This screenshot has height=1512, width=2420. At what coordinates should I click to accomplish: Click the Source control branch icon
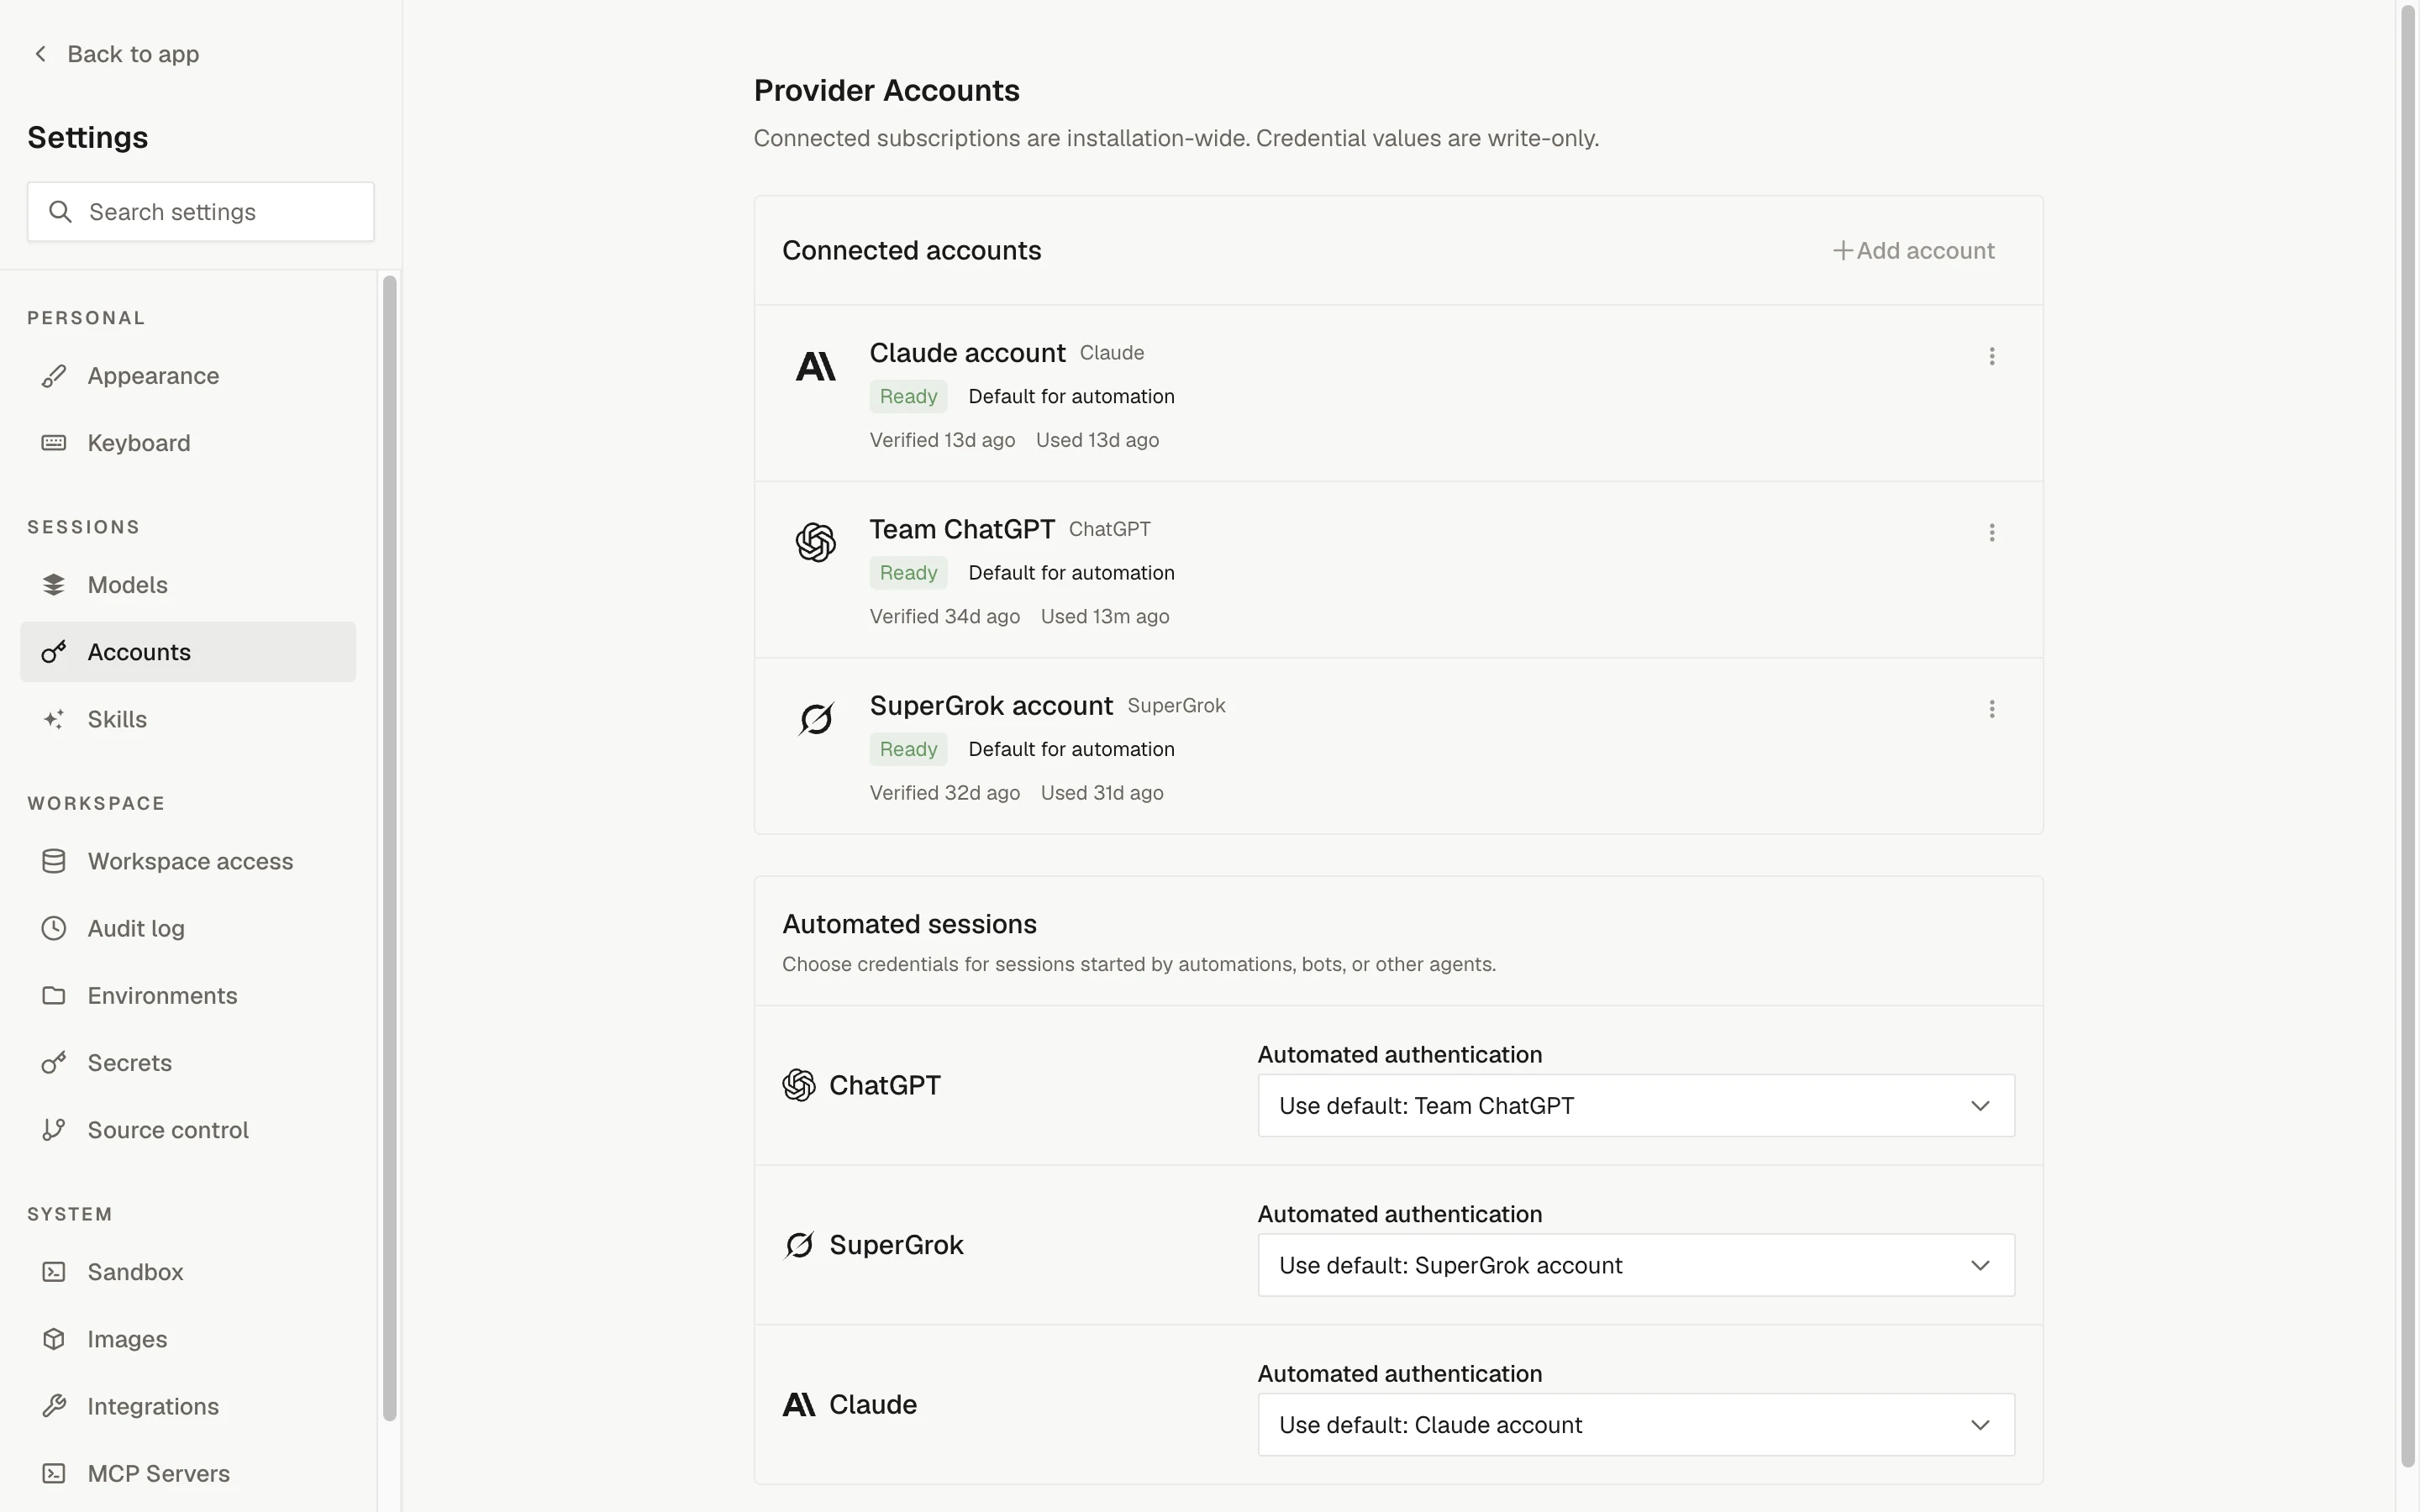54,1130
